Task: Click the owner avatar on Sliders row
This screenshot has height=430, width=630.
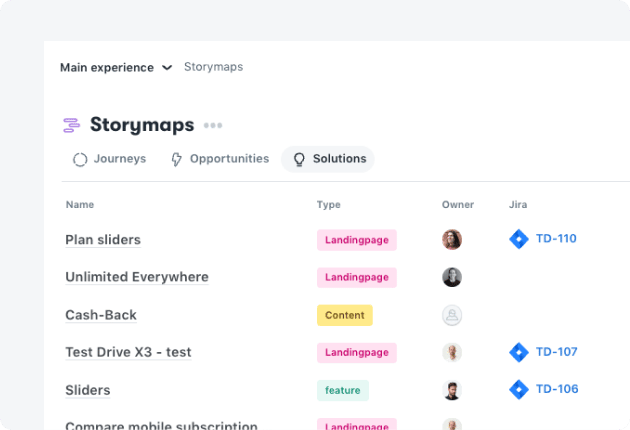Action: [x=452, y=390]
